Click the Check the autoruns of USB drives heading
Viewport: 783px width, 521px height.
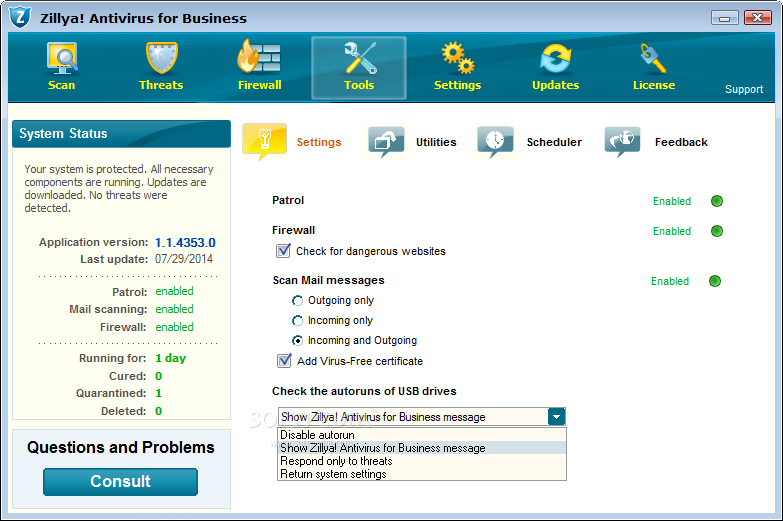(x=364, y=391)
